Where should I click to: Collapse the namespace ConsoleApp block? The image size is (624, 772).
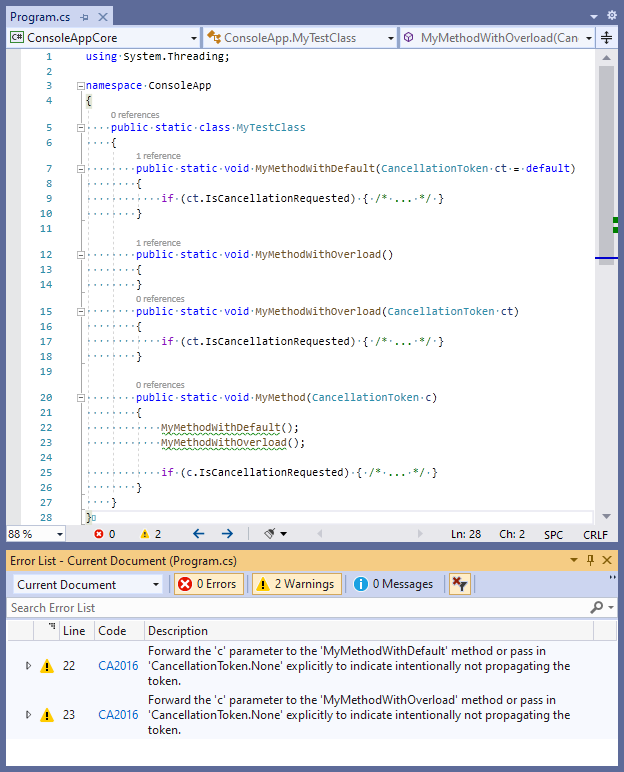tap(81, 86)
